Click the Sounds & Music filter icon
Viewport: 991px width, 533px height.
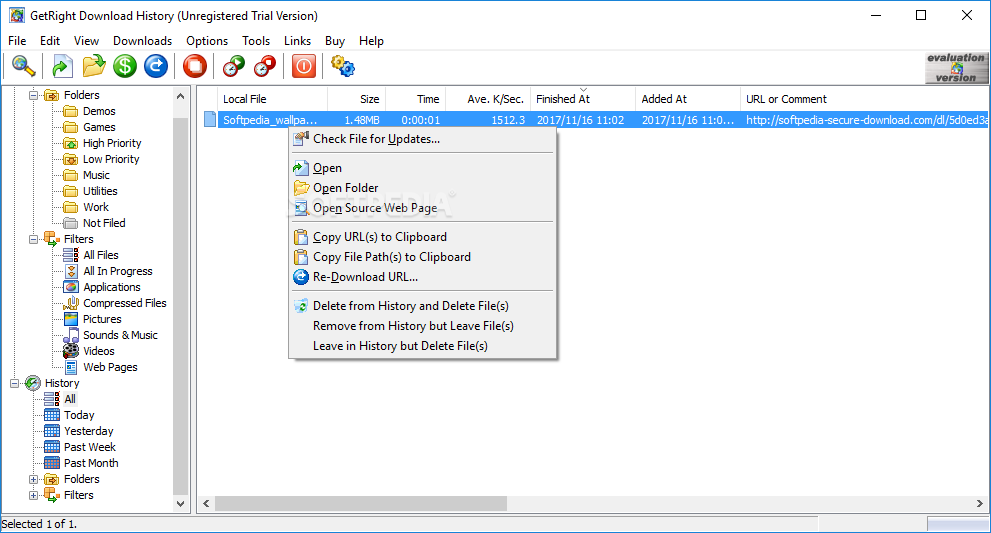pyautogui.click(x=71, y=335)
